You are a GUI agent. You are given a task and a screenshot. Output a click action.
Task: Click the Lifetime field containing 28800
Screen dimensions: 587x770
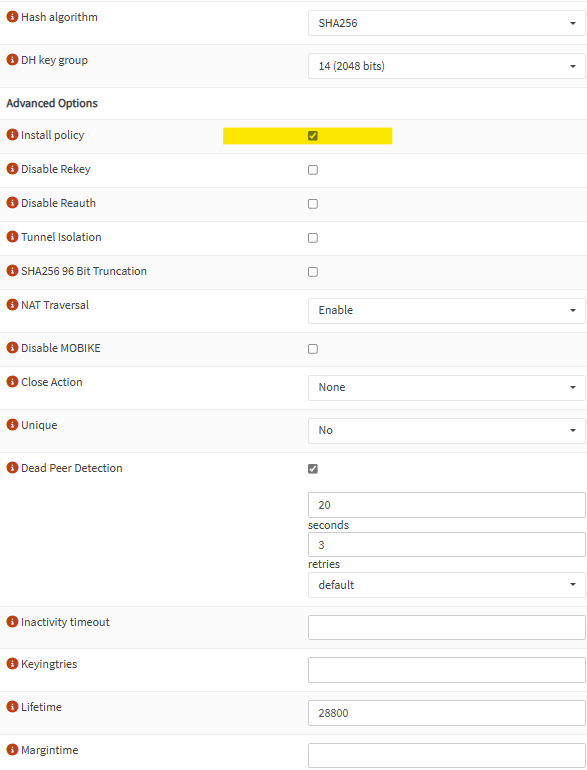tap(447, 713)
